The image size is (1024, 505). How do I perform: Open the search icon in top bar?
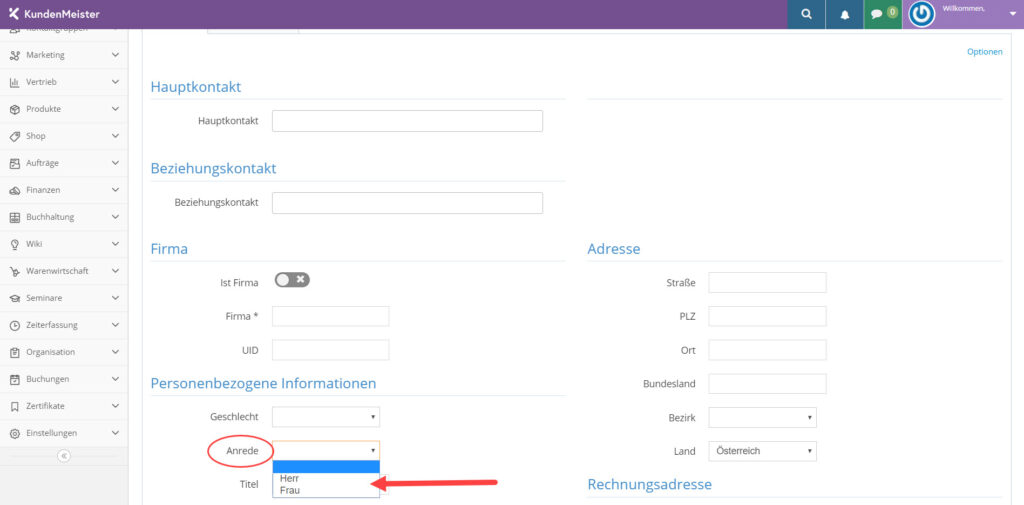[x=807, y=14]
